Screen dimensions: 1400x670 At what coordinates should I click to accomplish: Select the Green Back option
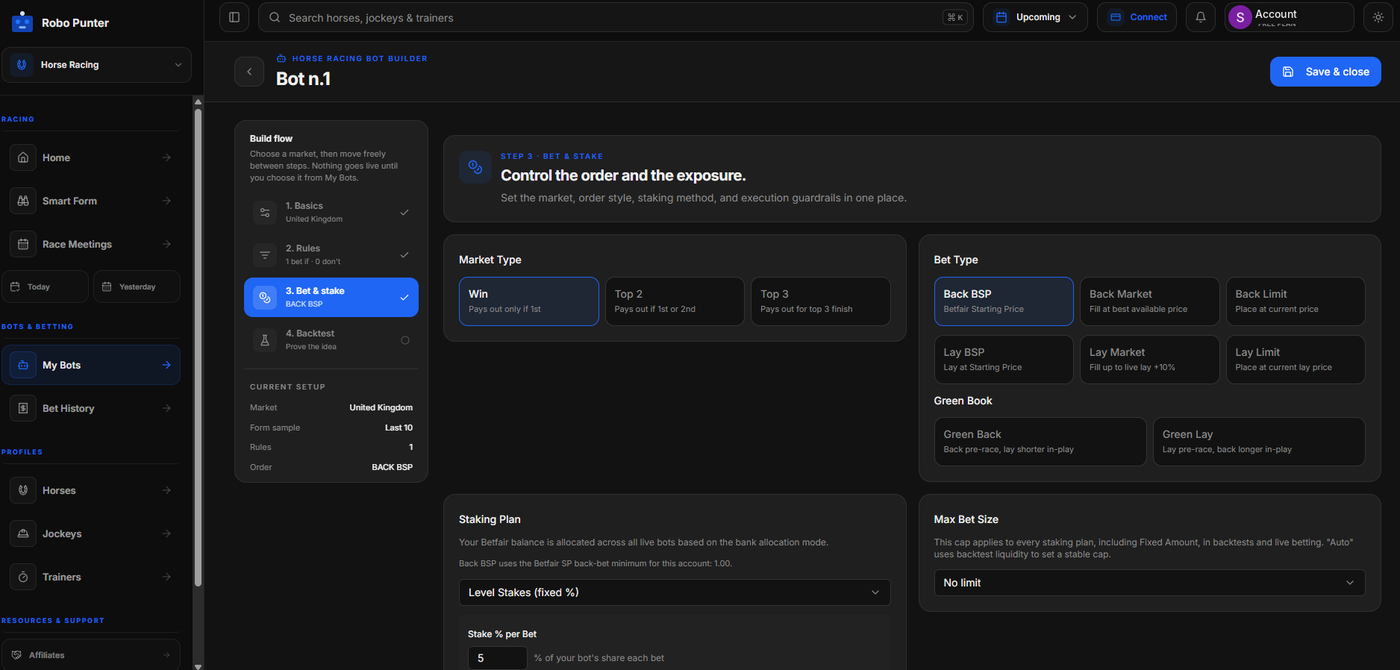(1040, 441)
